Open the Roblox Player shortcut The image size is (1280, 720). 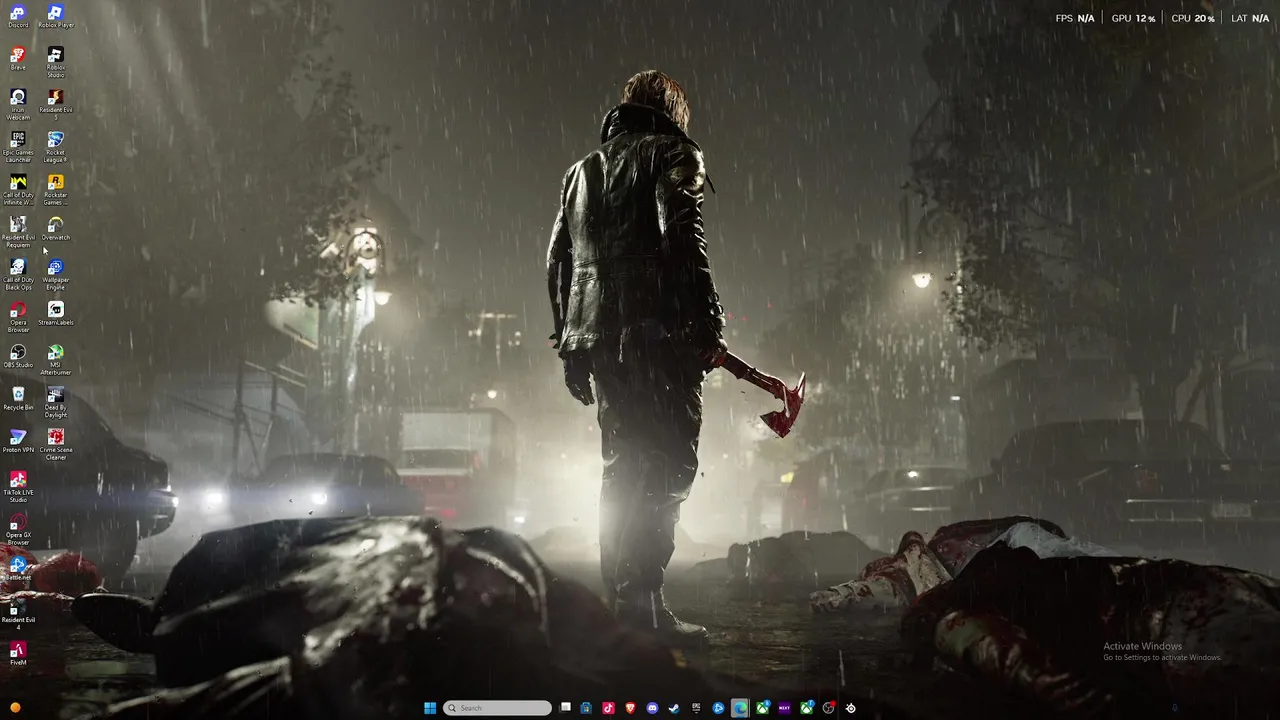click(56, 16)
